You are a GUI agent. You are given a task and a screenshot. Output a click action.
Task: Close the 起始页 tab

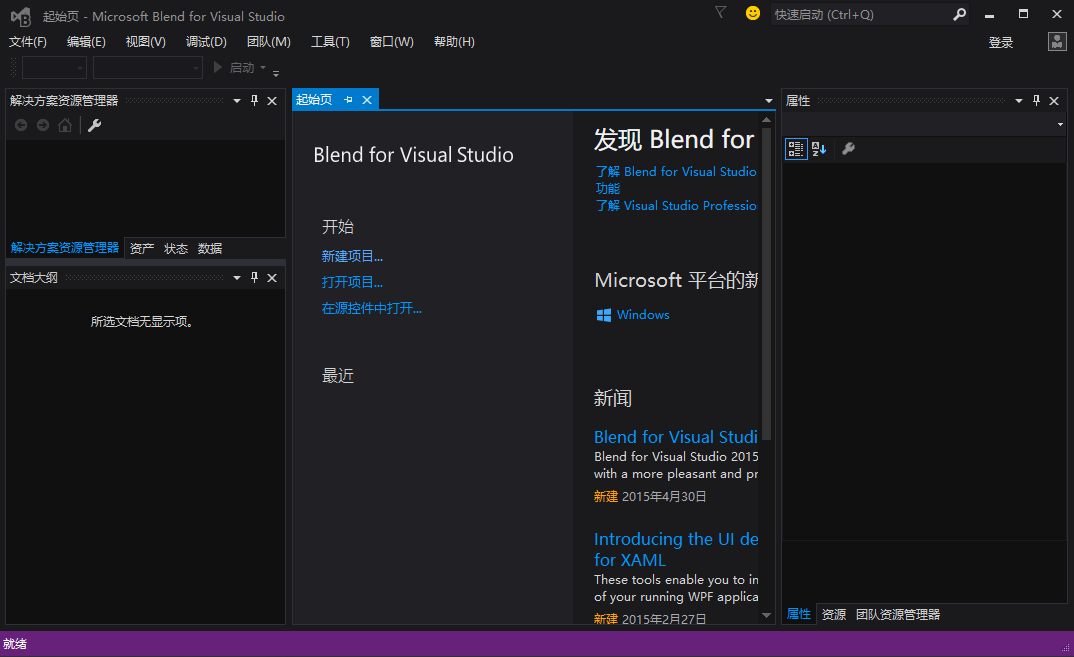367,100
